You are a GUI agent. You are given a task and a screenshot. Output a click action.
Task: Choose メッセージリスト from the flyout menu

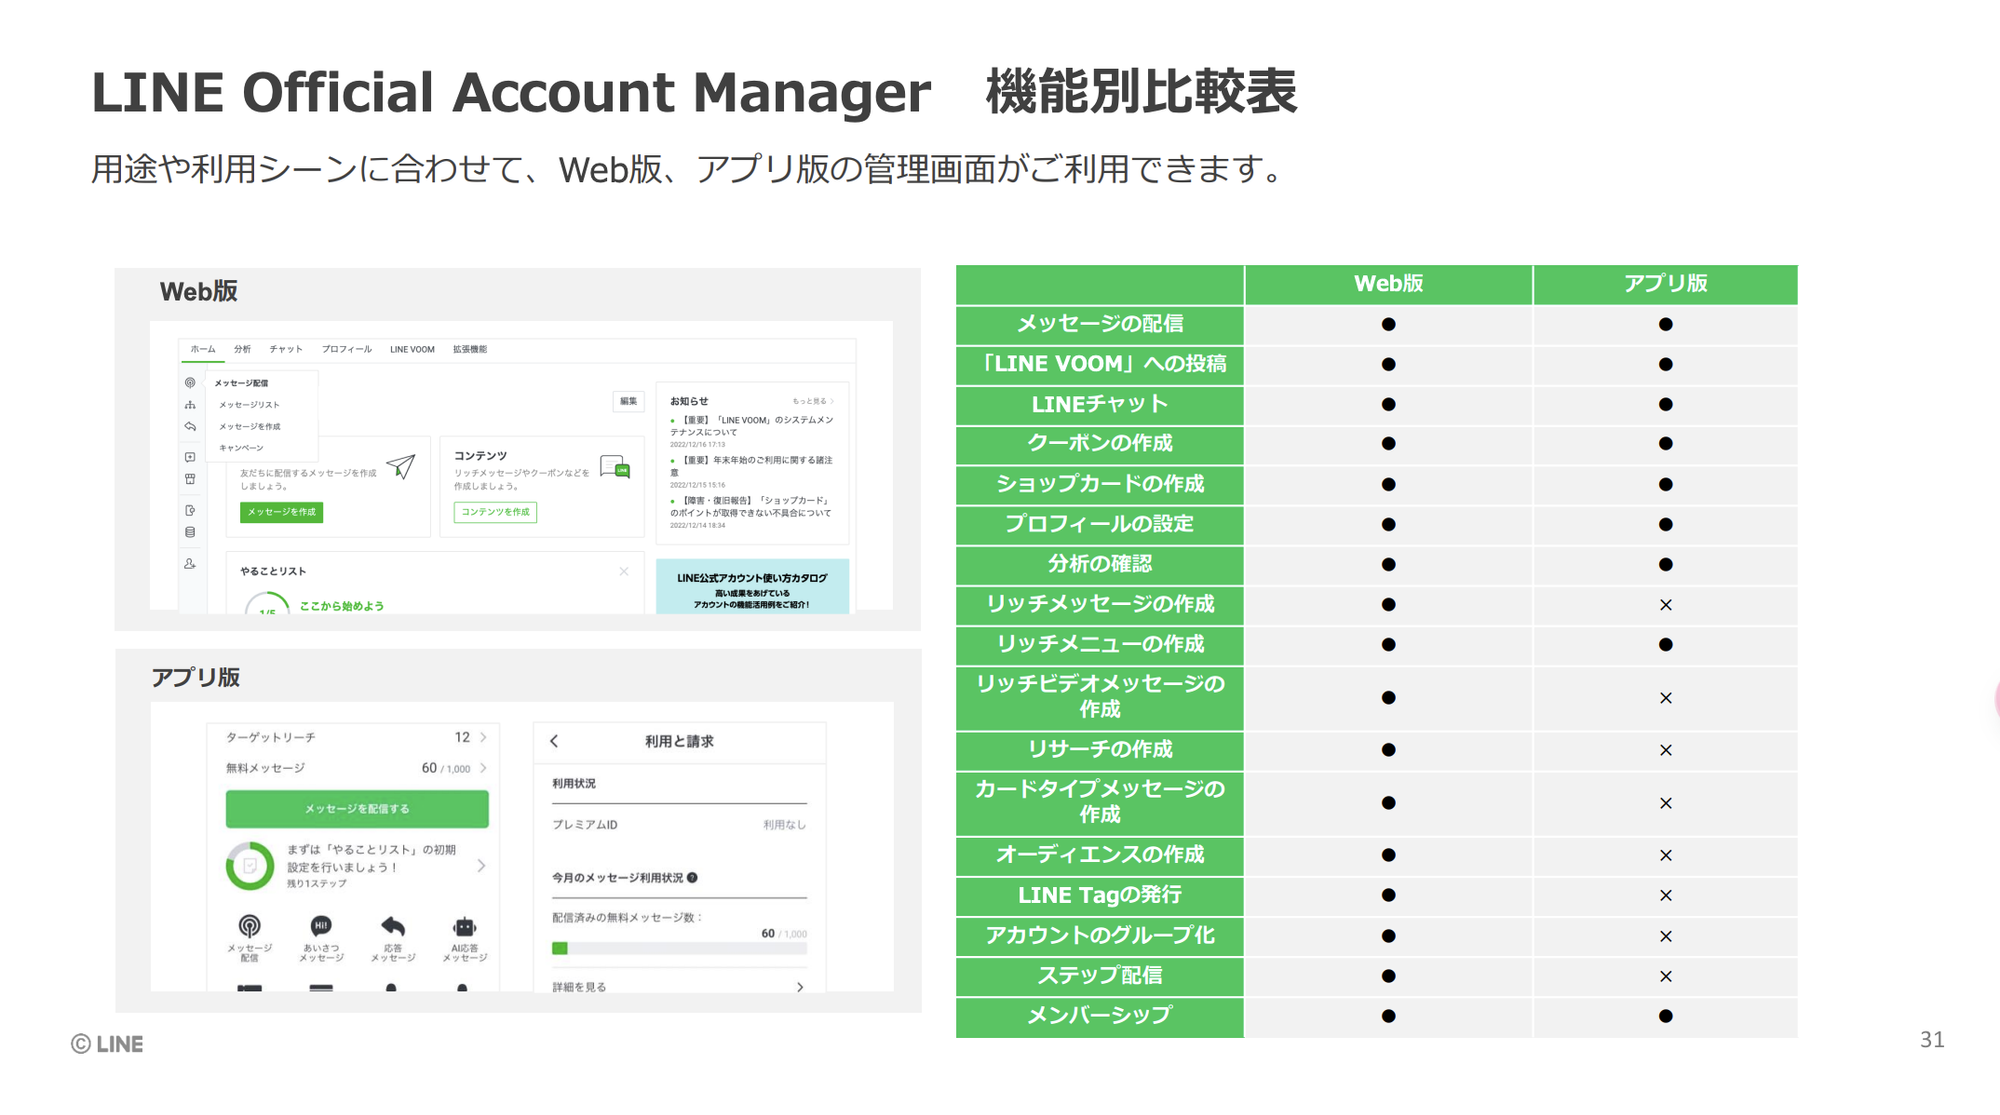click(x=250, y=405)
